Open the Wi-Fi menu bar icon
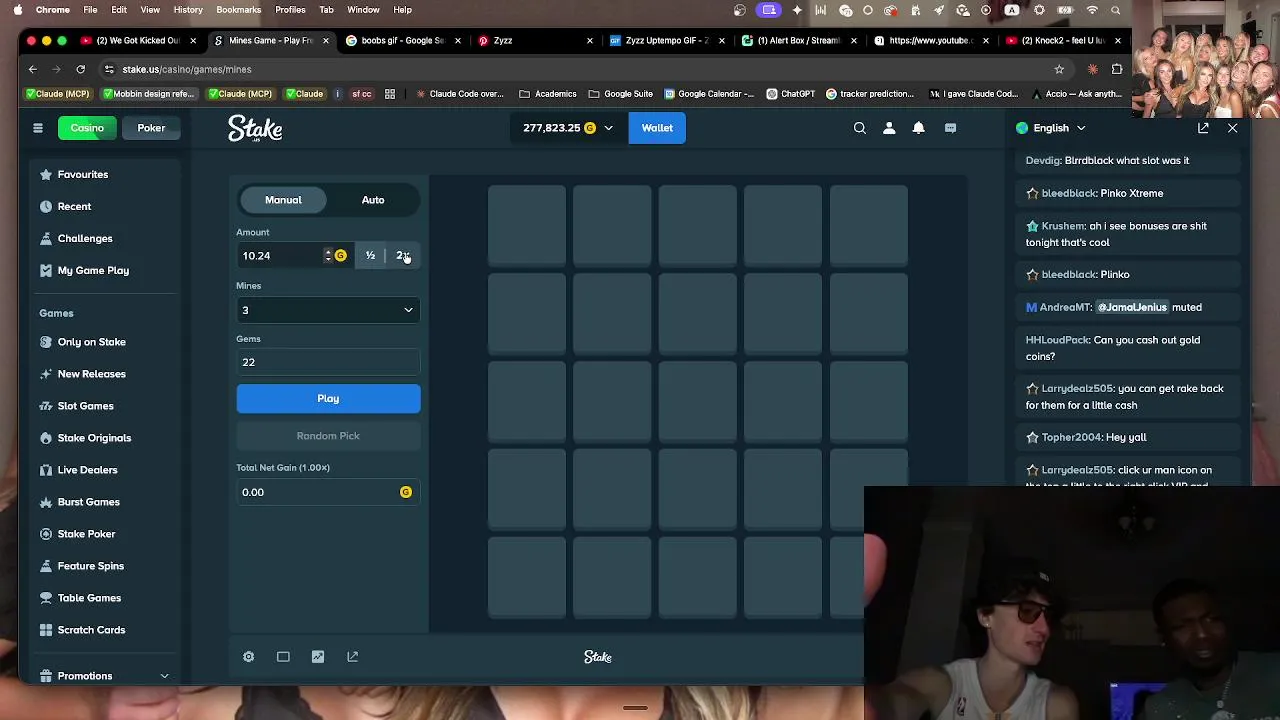Image resolution: width=1280 pixels, height=720 pixels. tap(1092, 10)
